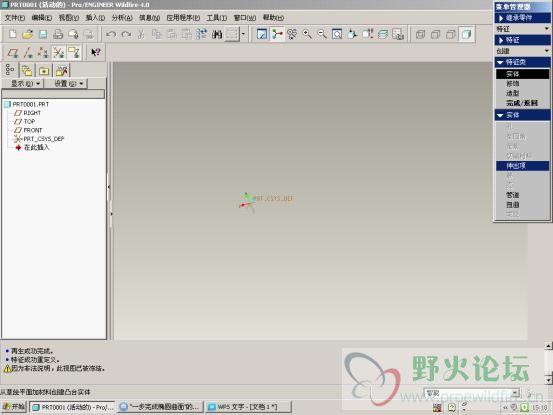Switch to WPS 文字 taskbar window
The width and height of the screenshot is (553, 415).
[x=248, y=407]
